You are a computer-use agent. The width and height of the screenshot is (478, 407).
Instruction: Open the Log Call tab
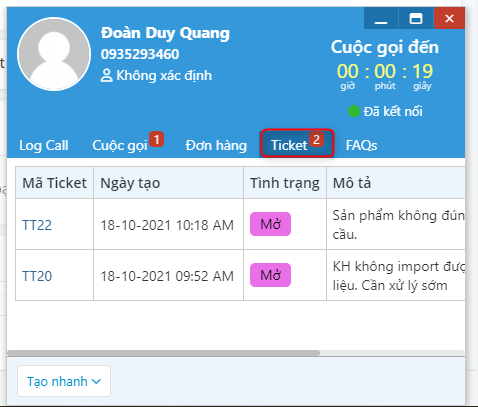[x=44, y=145]
